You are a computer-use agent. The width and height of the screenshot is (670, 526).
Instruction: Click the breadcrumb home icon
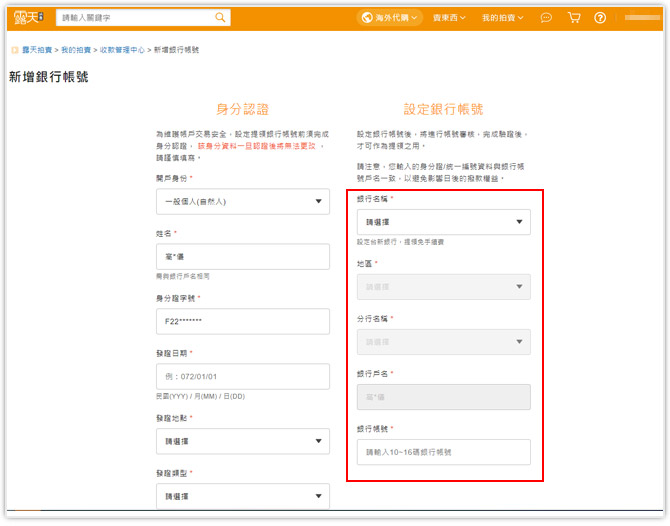(x=14, y=49)
